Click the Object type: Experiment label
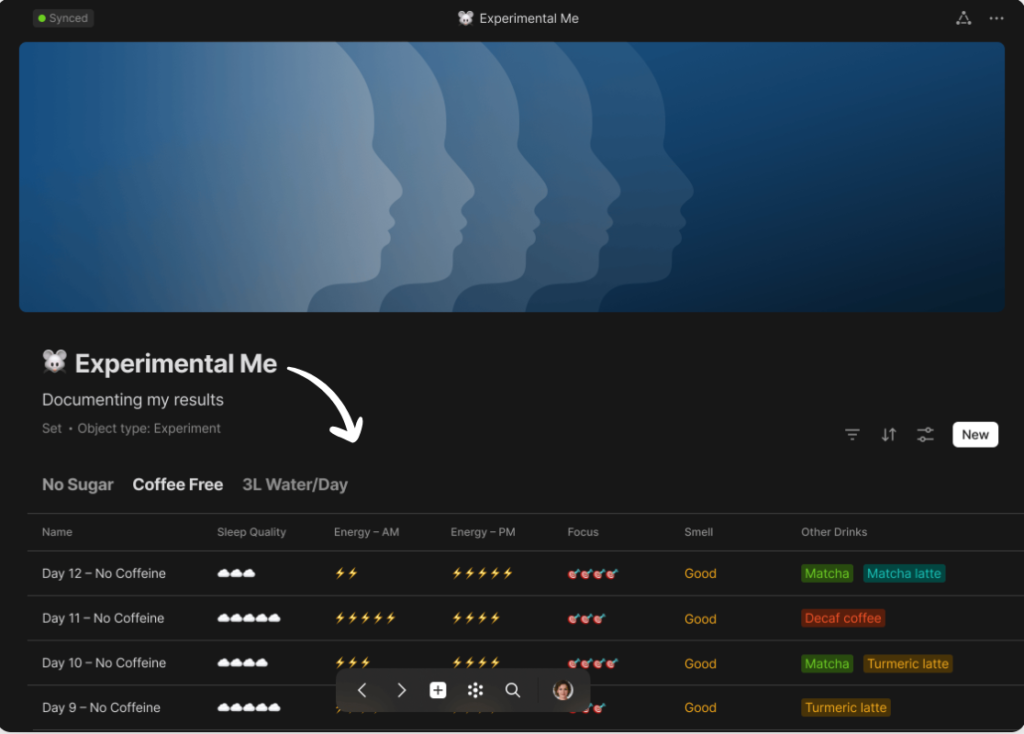 click(x=149, y=428)
